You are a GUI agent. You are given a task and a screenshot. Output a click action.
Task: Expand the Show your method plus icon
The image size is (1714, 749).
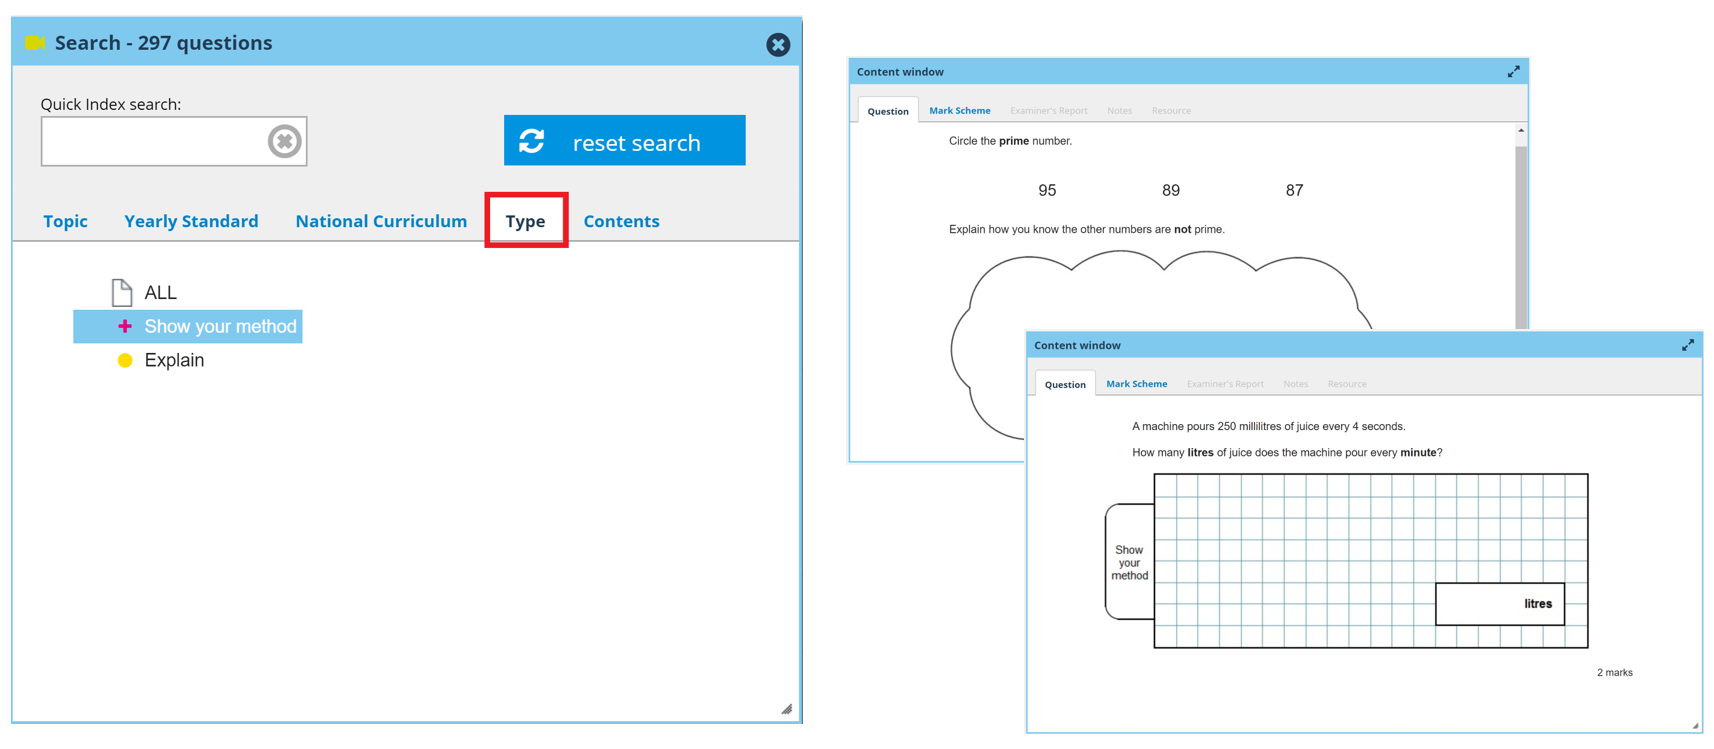pos(125,326)
